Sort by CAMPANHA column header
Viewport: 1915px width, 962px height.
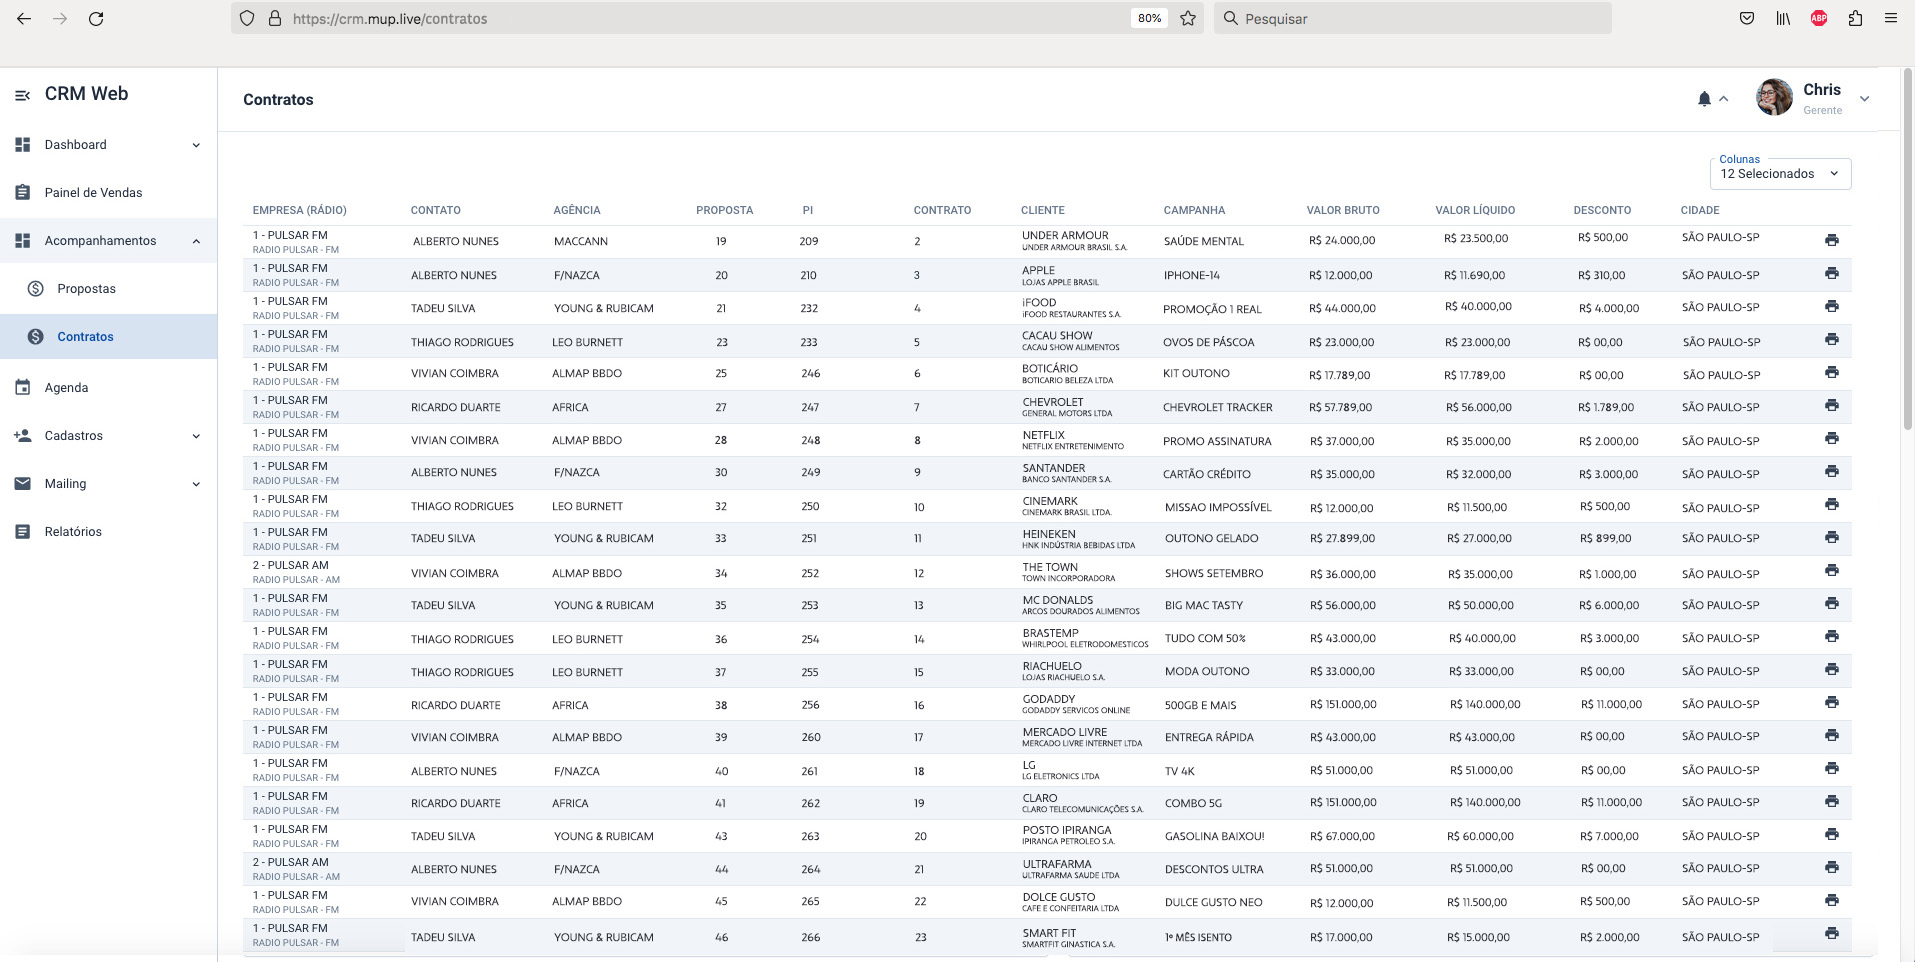coord(1194,210)
